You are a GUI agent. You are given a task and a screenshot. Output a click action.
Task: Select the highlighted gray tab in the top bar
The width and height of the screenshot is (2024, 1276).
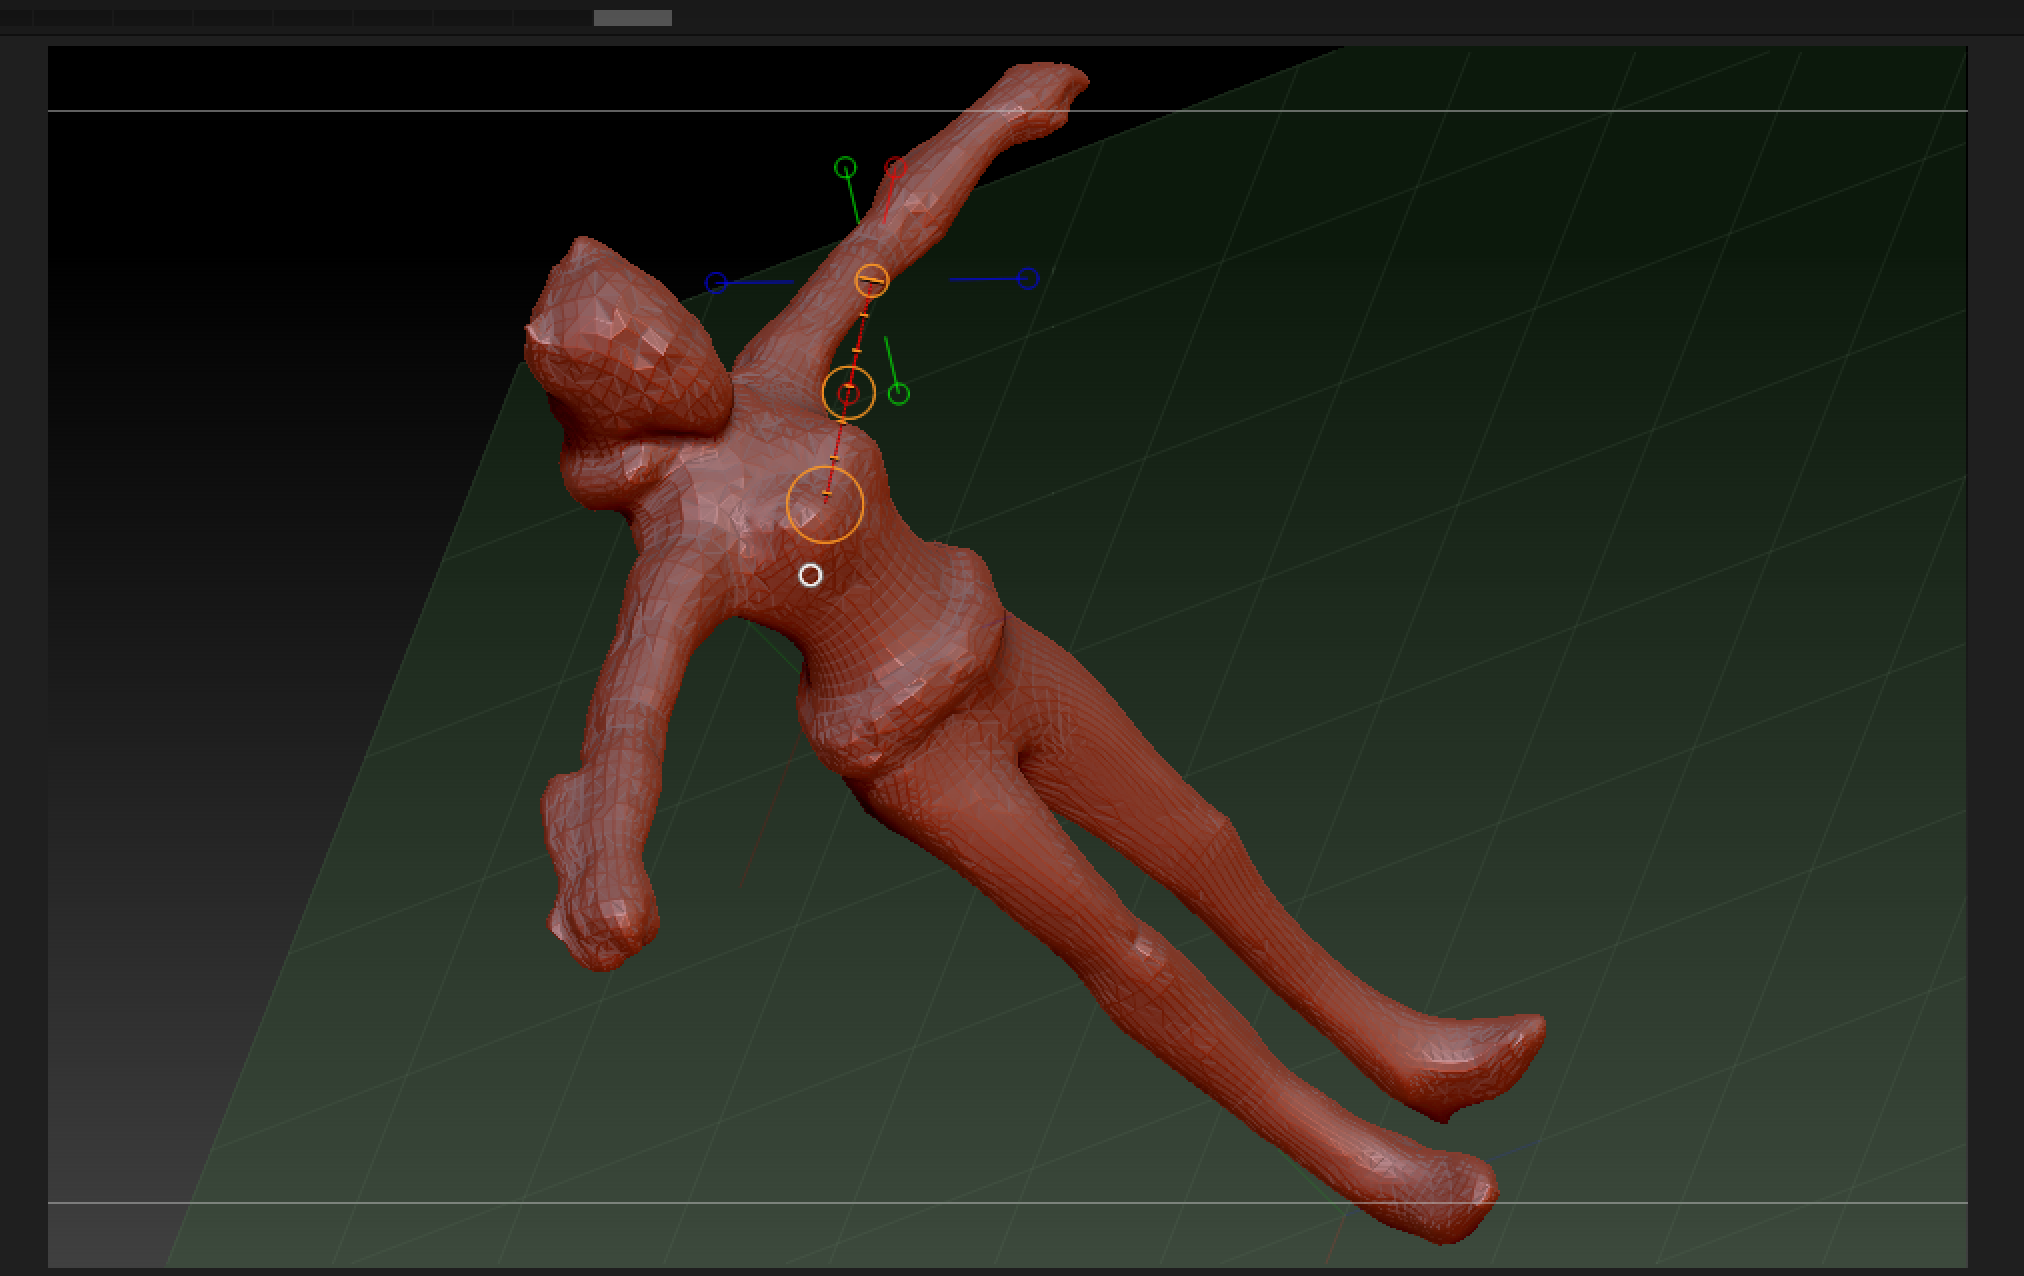click(x=633, y=18)
